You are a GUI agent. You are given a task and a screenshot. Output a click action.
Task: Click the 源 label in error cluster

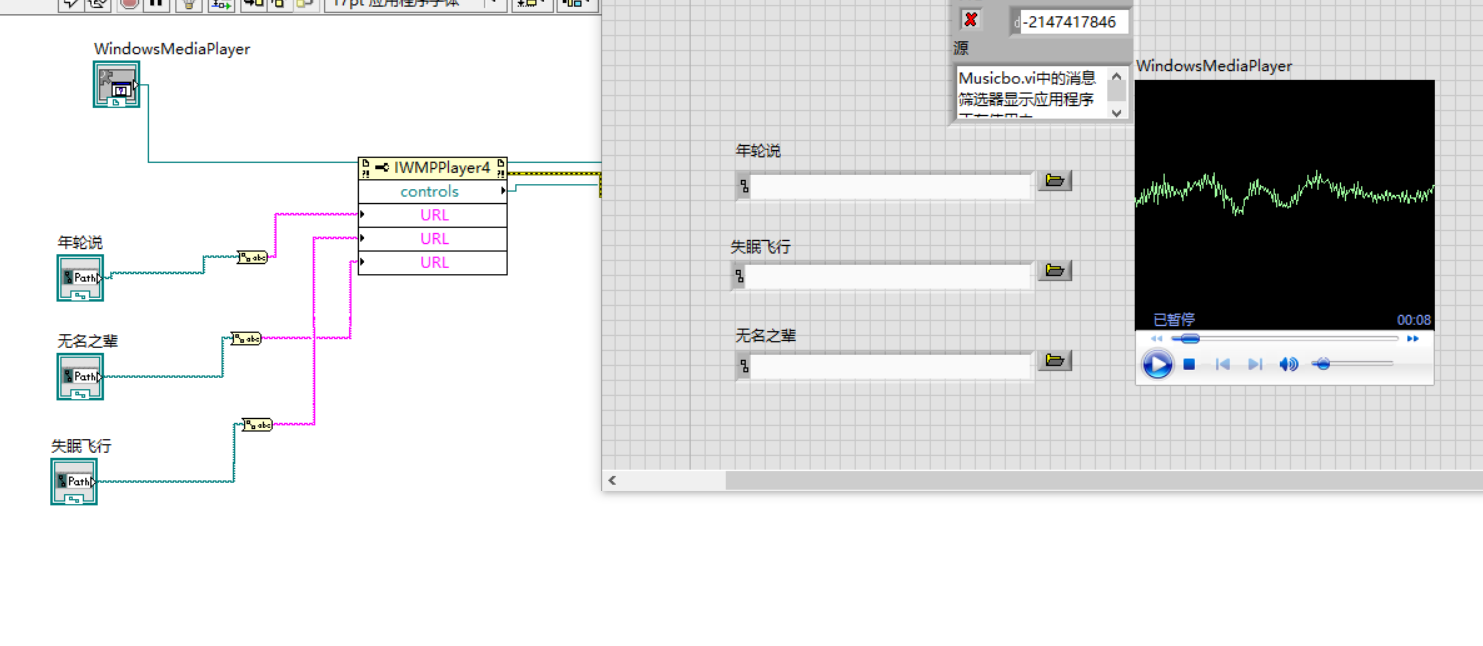click(x=961, y=48)
